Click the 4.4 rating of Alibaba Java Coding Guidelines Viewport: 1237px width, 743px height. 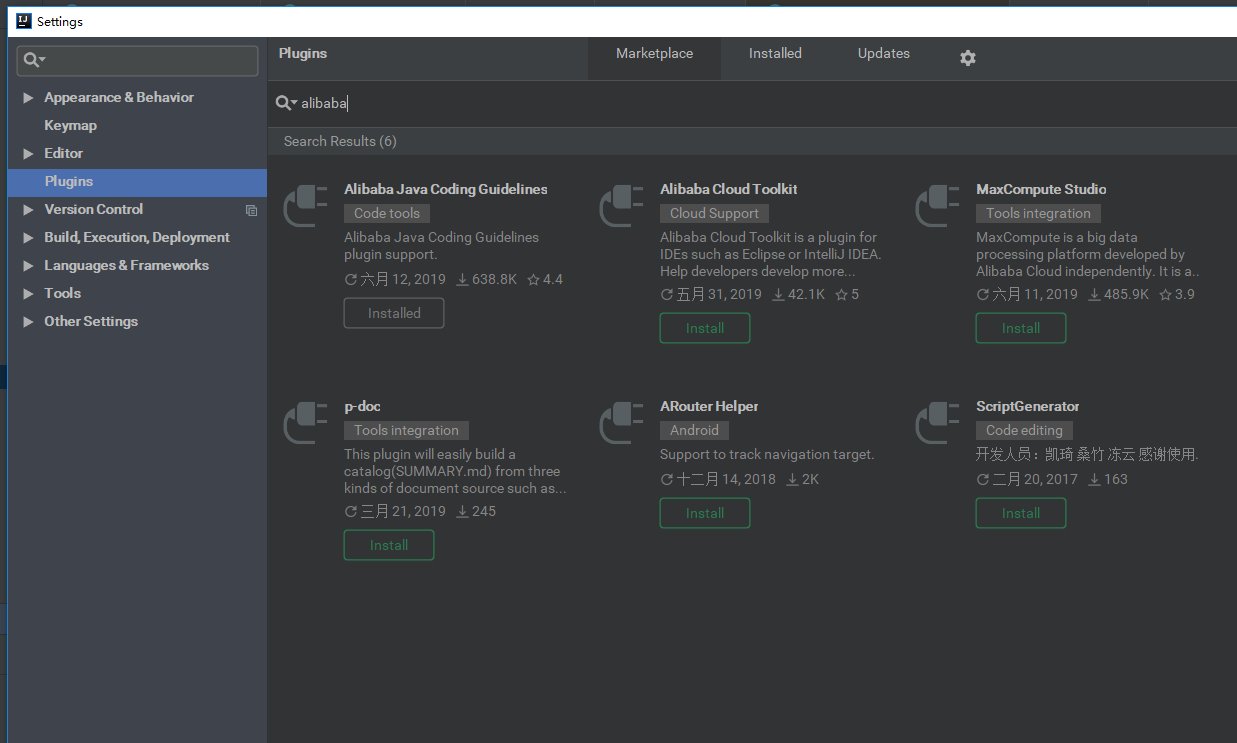tap(545, 280)
